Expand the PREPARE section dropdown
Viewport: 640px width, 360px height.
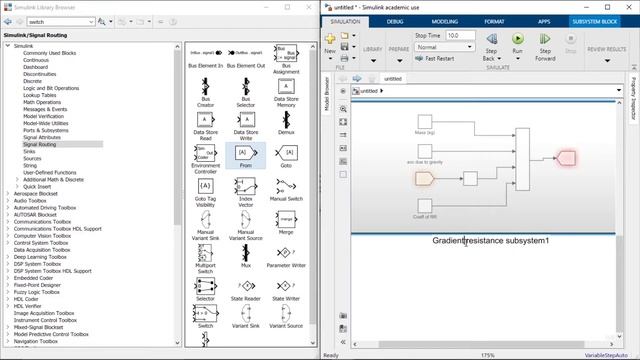pyautogui.click(x=400, y=61)
